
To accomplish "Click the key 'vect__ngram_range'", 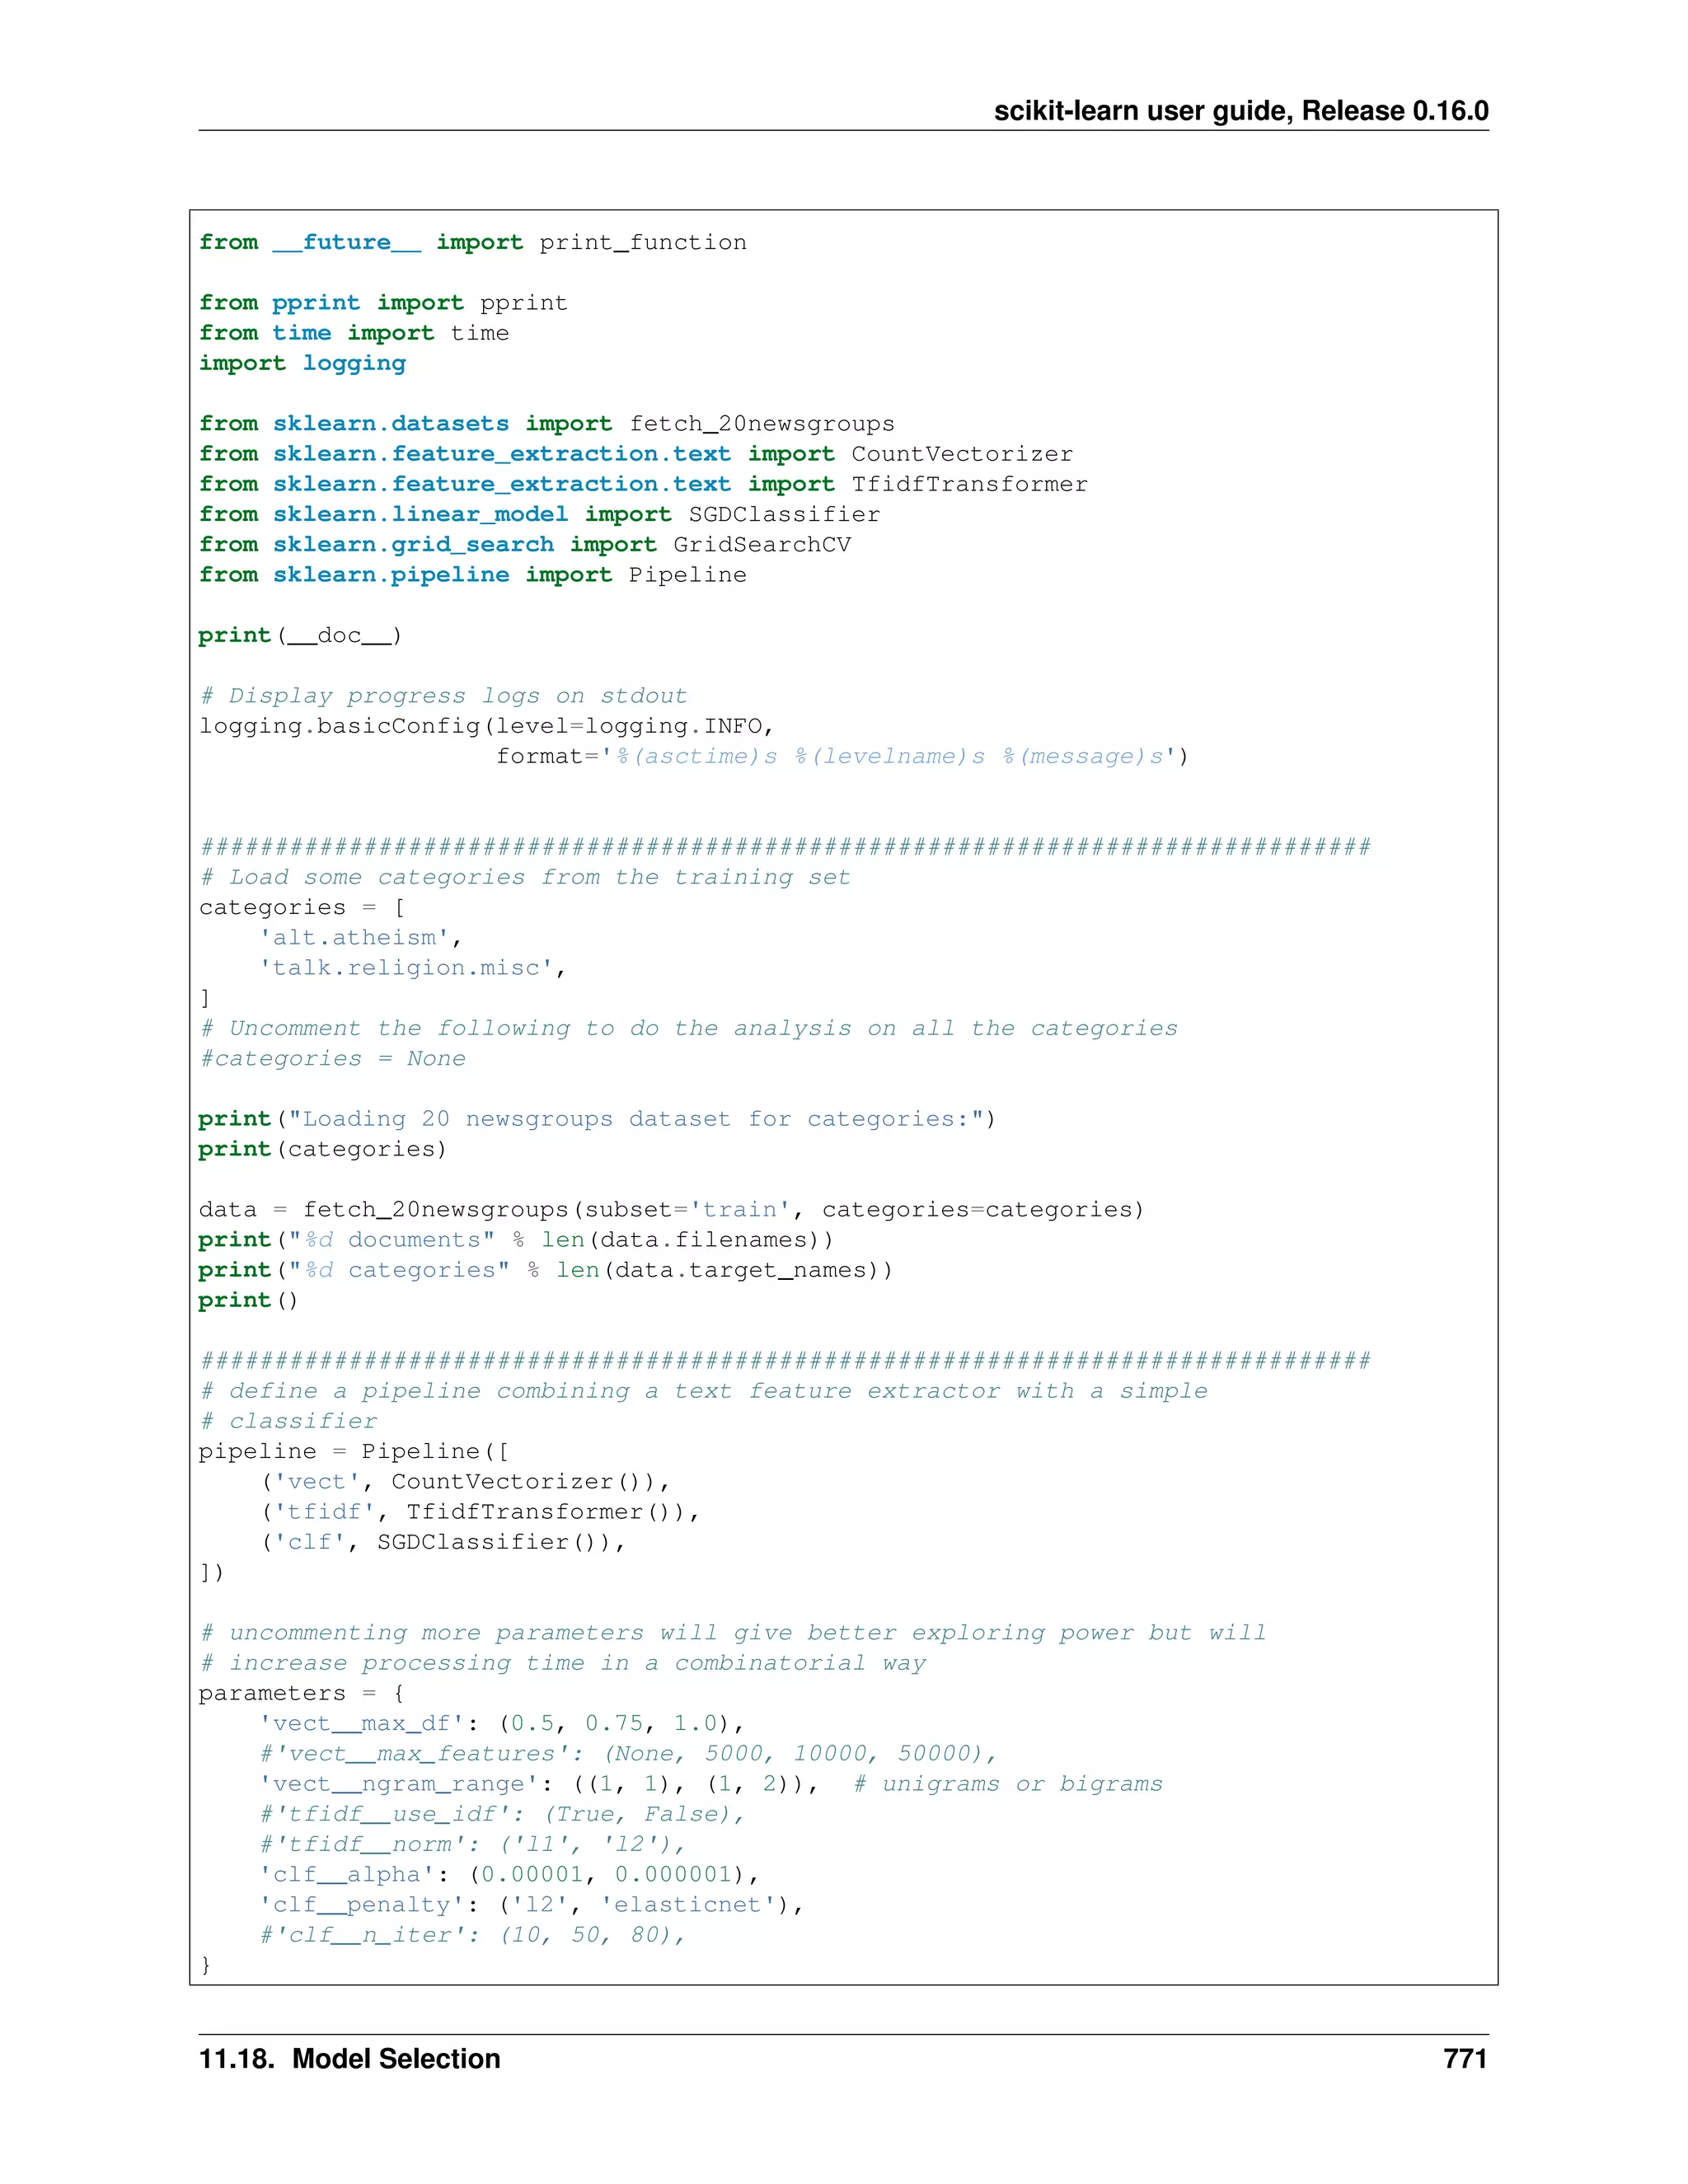I will pyautogui.click(x=399, y=1785).
